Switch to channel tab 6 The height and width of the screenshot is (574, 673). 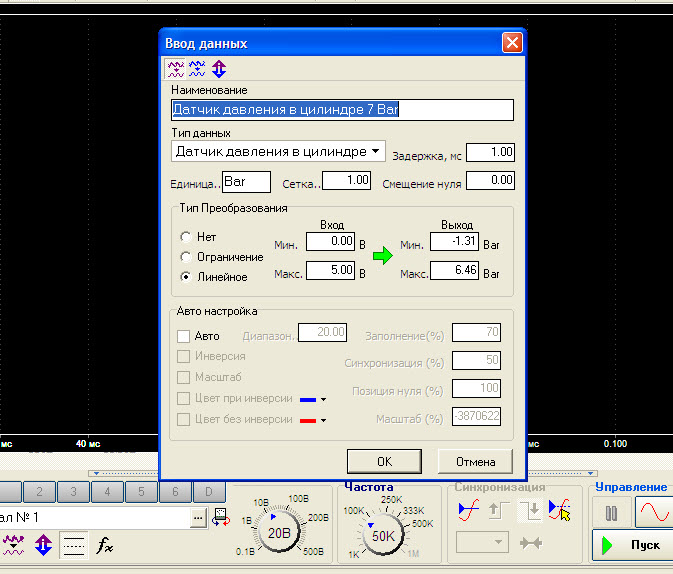pos(175,492)
